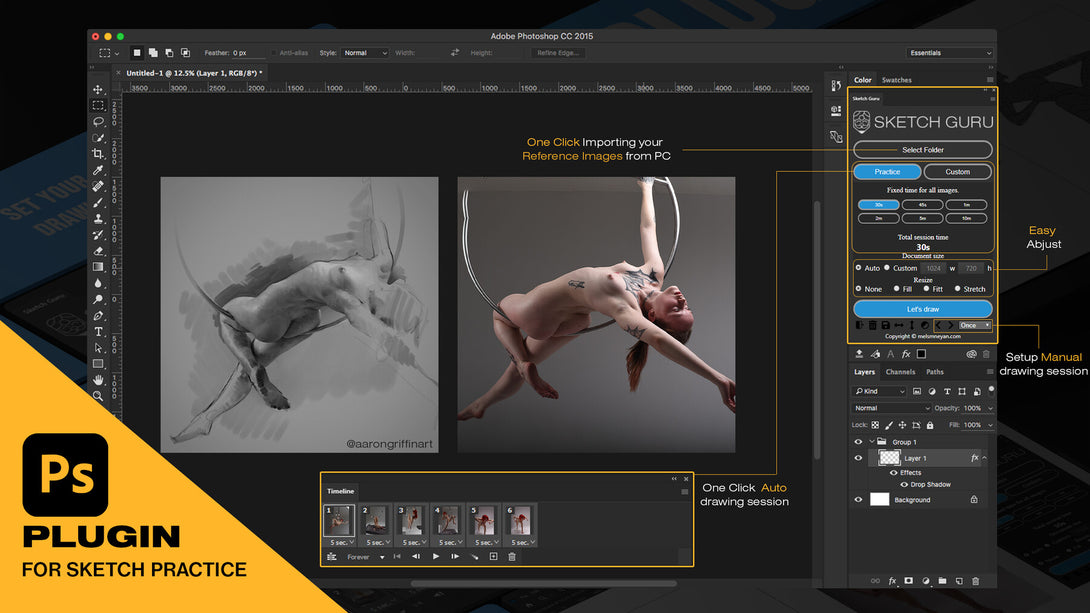The width and height of the screenshot is (1090, 613).
Task: Click the Let's draw button
Action: point(922,309)
